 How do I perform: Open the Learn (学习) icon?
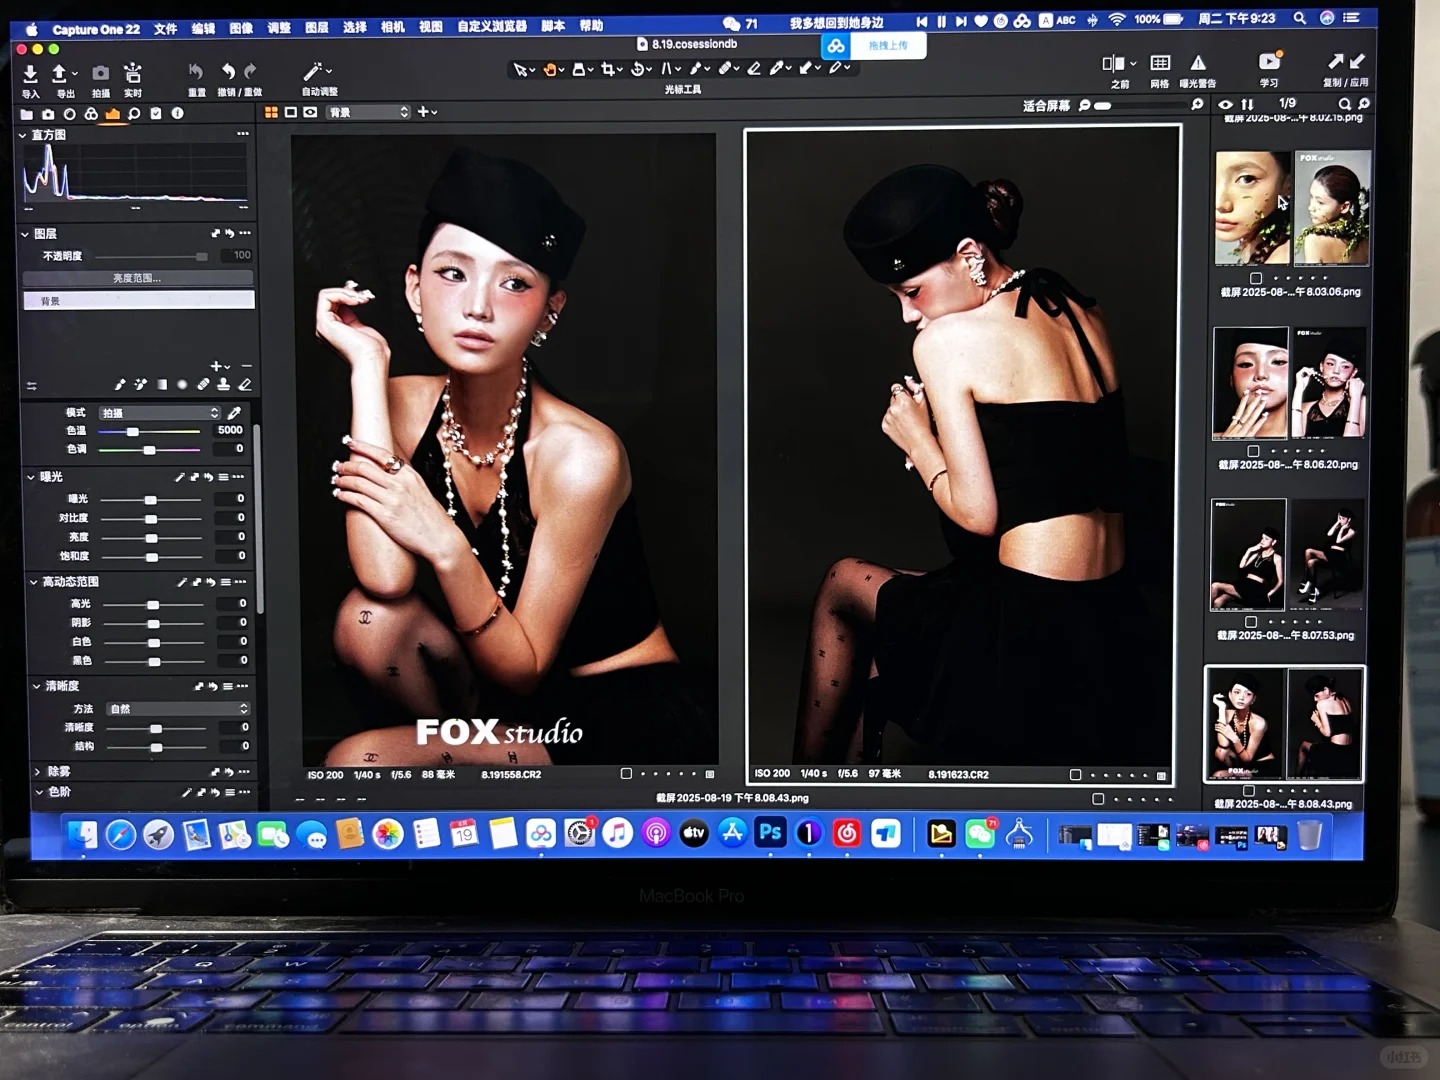click(x=1269, y=62)
